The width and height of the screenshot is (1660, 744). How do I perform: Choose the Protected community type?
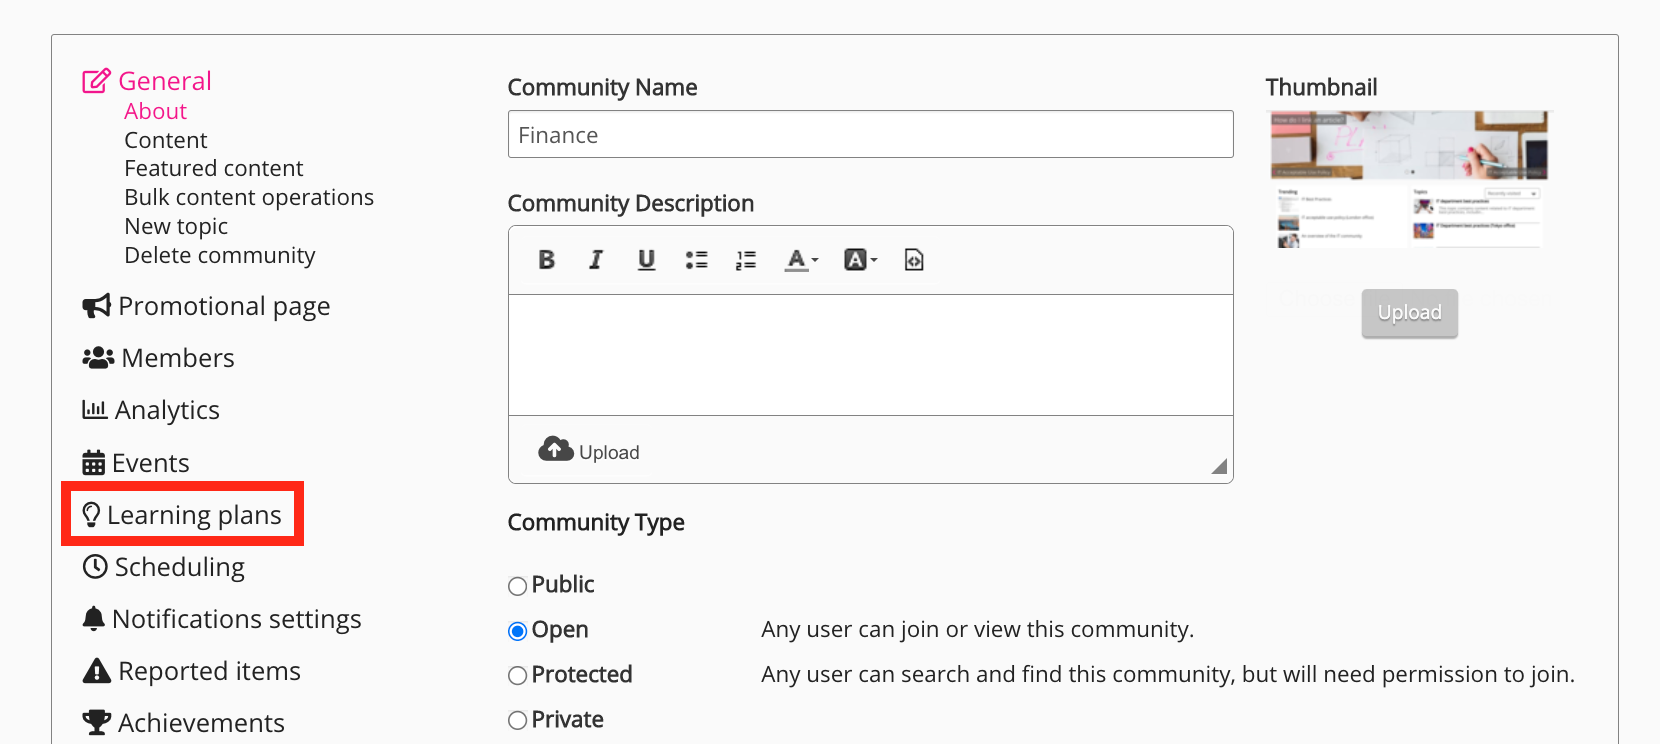pyautogui.click(x=517, y=676)
